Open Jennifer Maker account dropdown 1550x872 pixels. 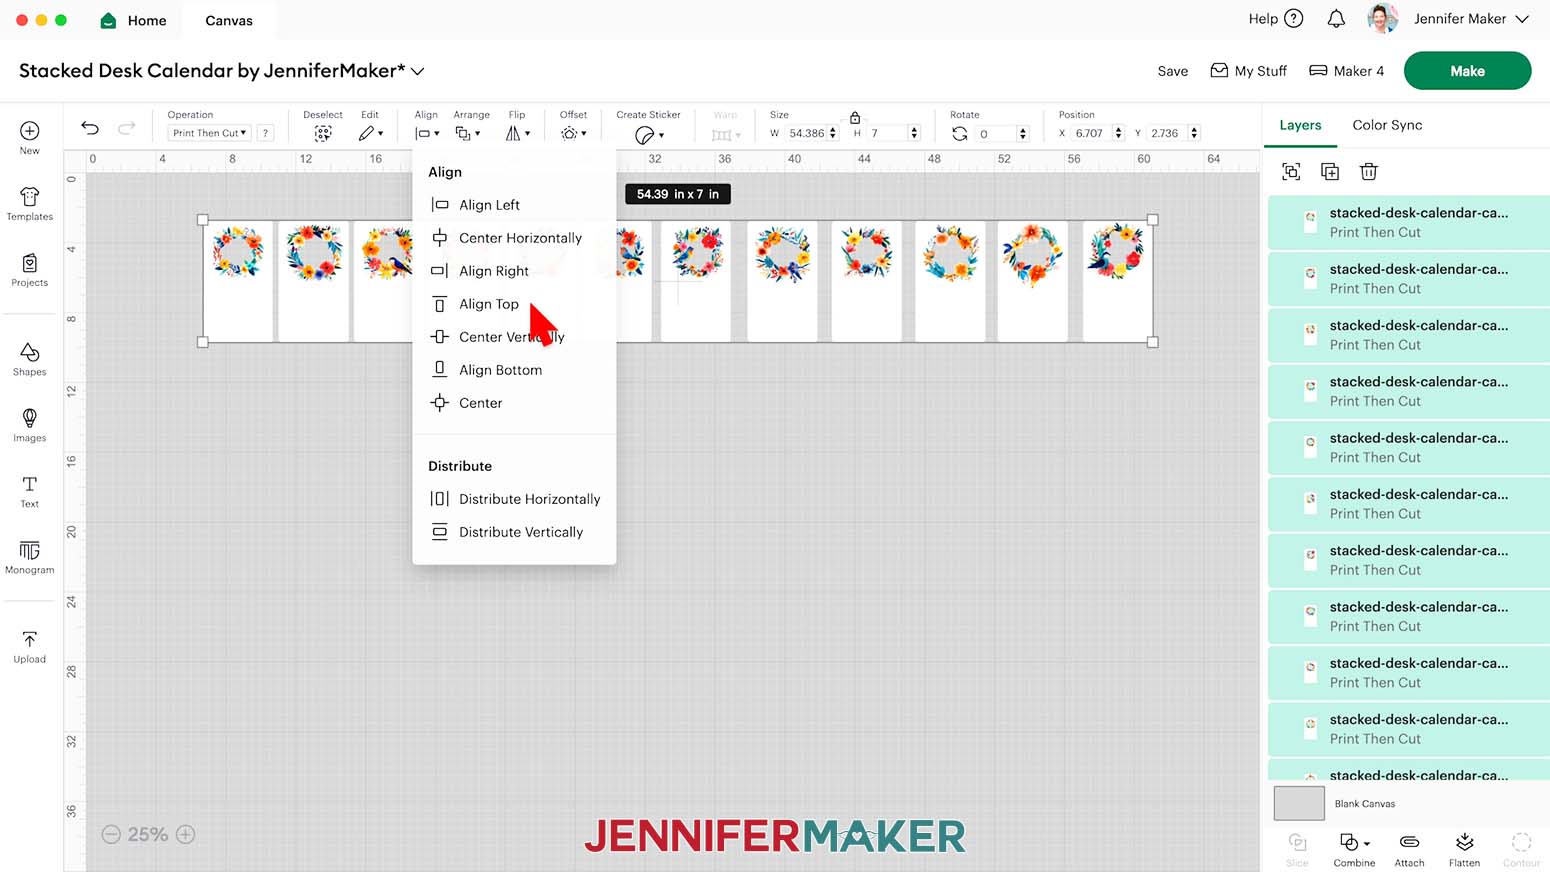coord(1472,19)
